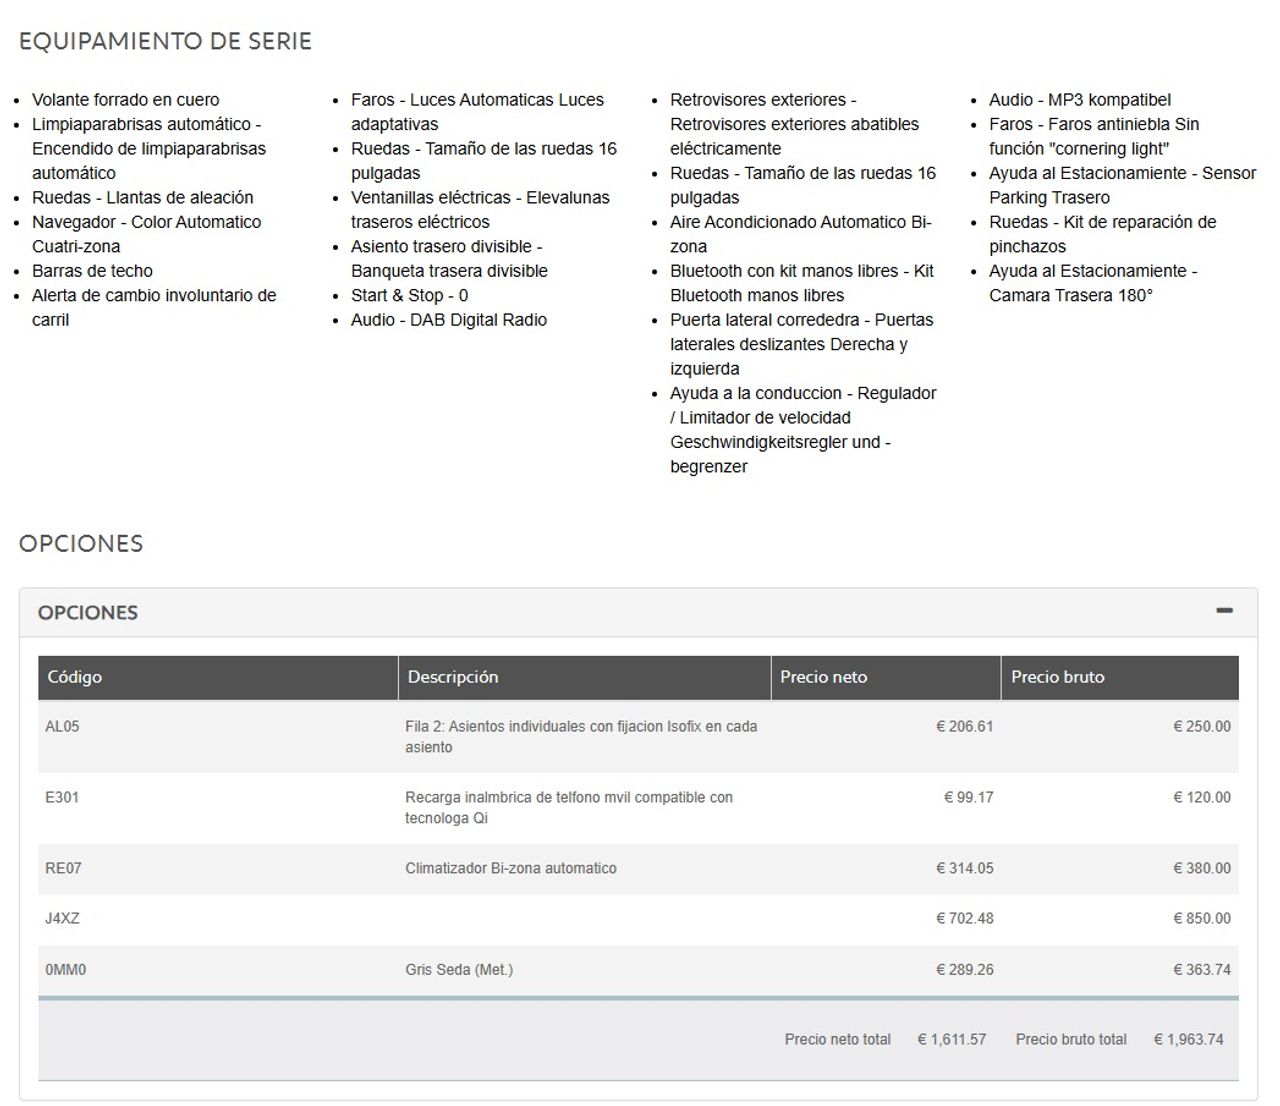This screenshot has height=1106, width=1280.
Task: Click the 'Audio - DAB Digital Radio' item
Action: pos(449,320)
